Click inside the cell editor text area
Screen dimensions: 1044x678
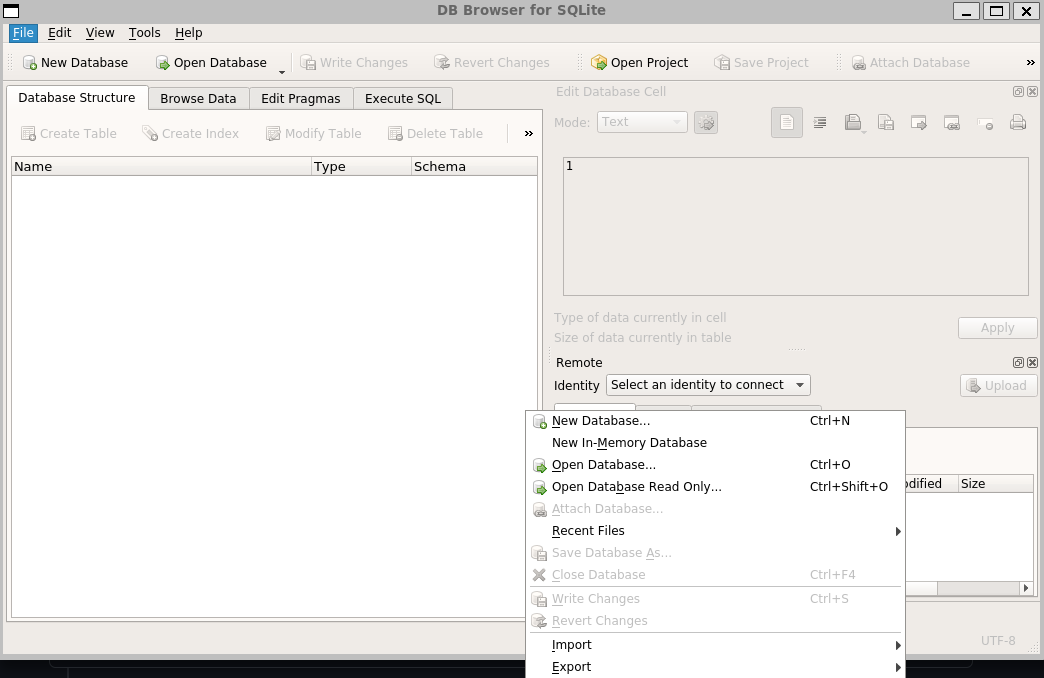[x=795, y=225]
